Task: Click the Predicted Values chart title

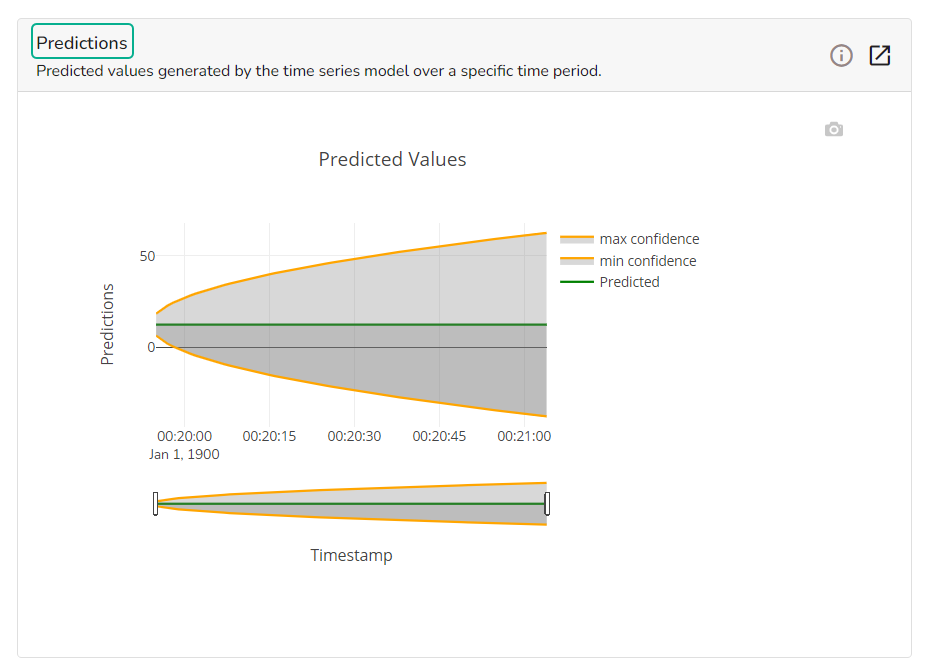Action: 392,159
